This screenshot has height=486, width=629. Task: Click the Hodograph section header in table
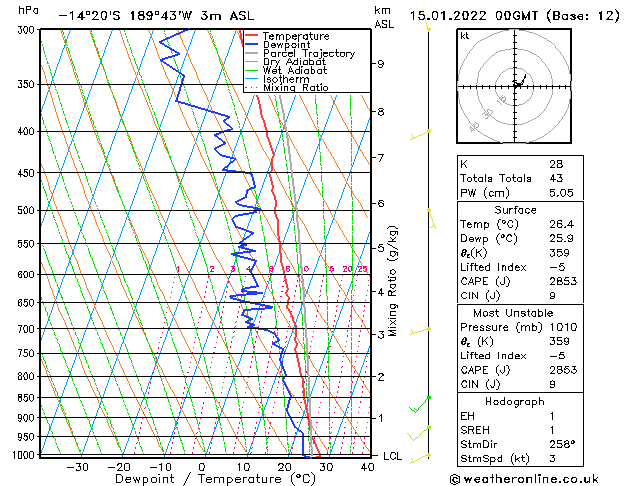click(x=515, y=401)
